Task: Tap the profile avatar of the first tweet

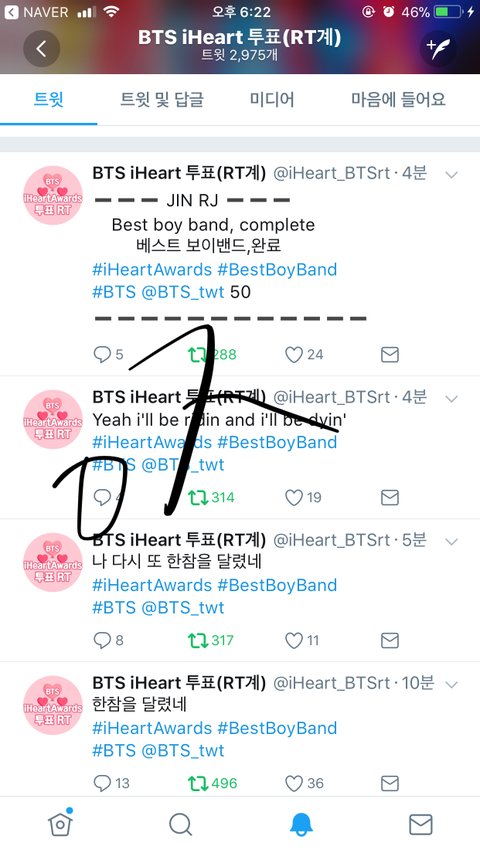Action: (x=53, y=195)
